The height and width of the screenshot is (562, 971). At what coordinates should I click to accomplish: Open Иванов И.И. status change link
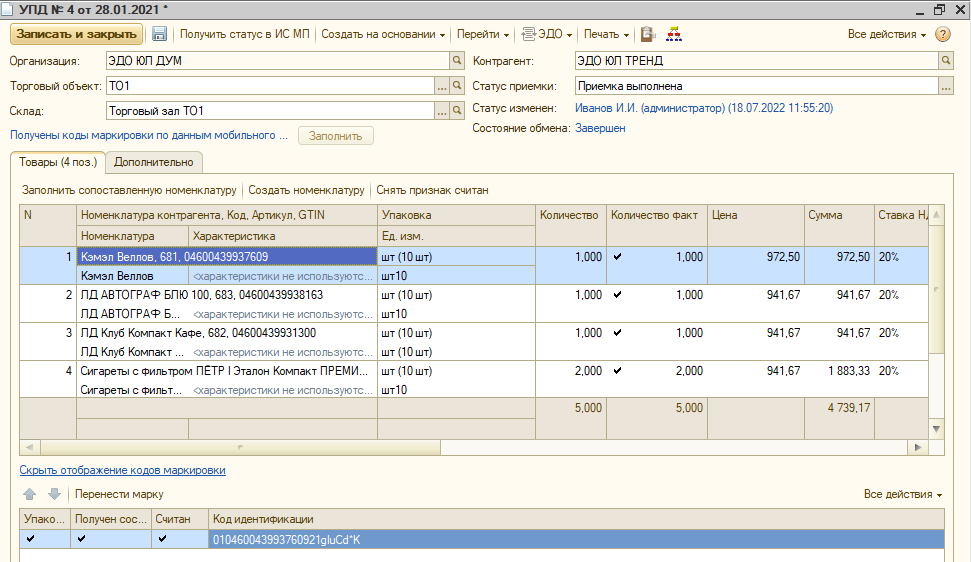coord(704,108)
